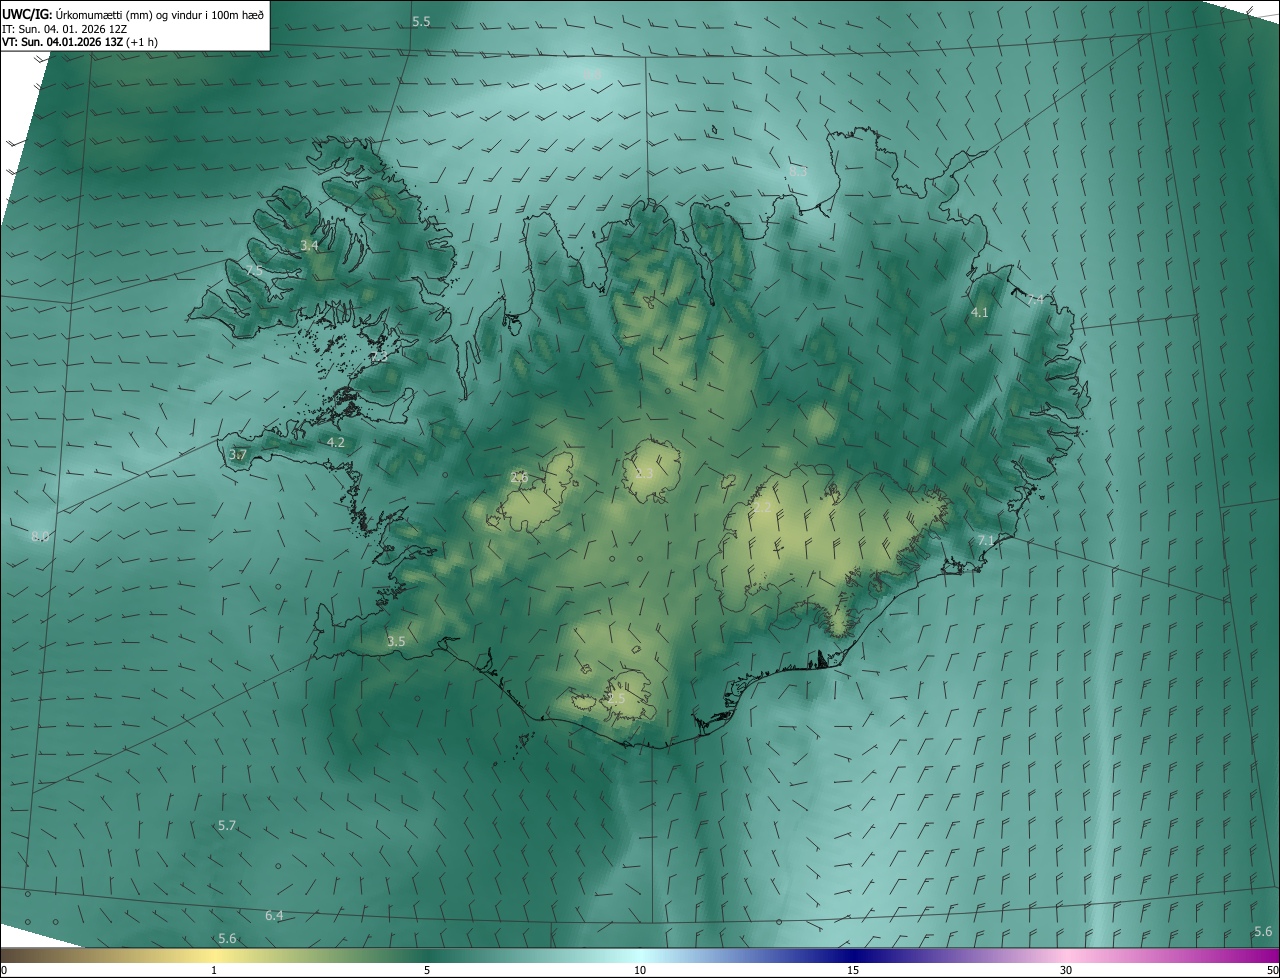Click the 6.4 value label
1280x978 pixels.
pos(274,916)
